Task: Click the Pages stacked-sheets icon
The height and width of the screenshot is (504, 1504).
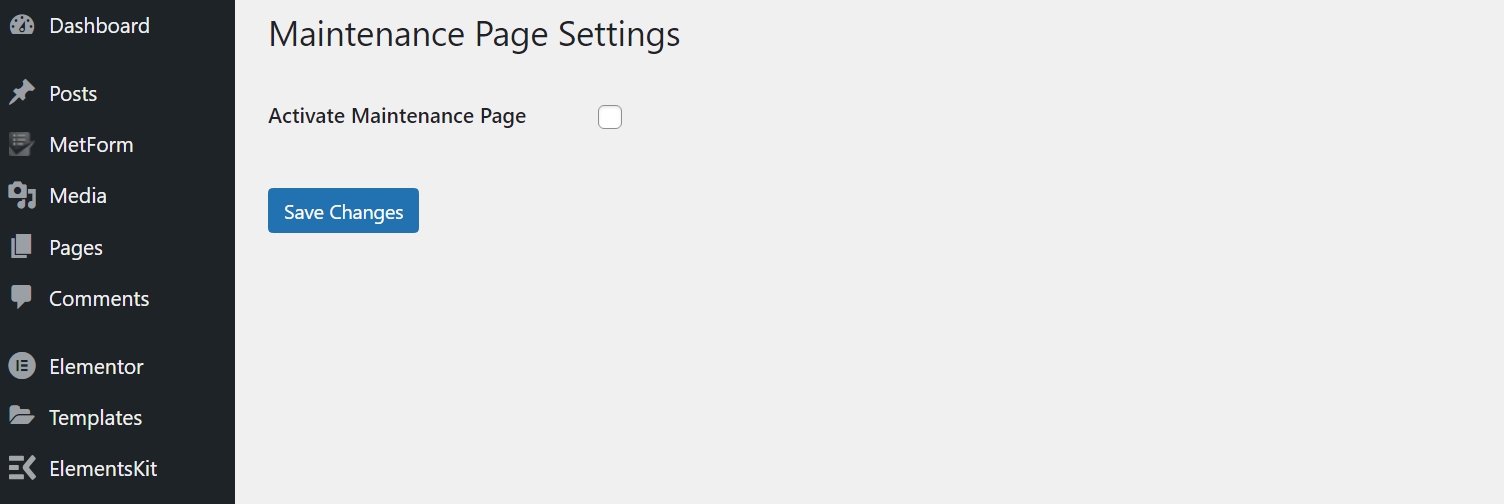Action: tap(21, 247)
